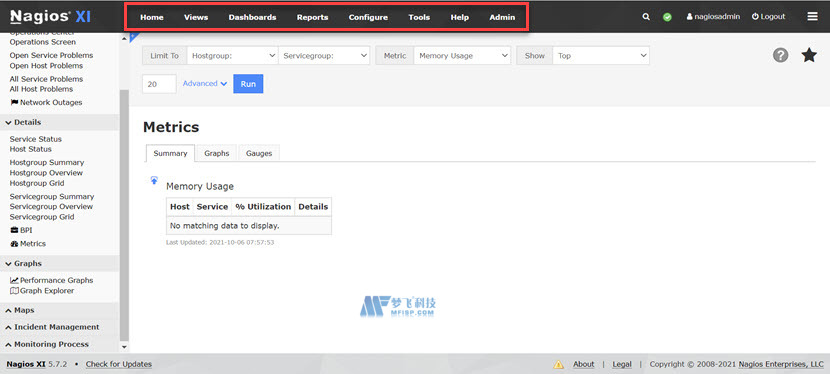Image resolution: width=830 pixels, height=374 pixels.
Task: Open the Metric Memory Usage dropdown
Action: click(x=462, y=56)
